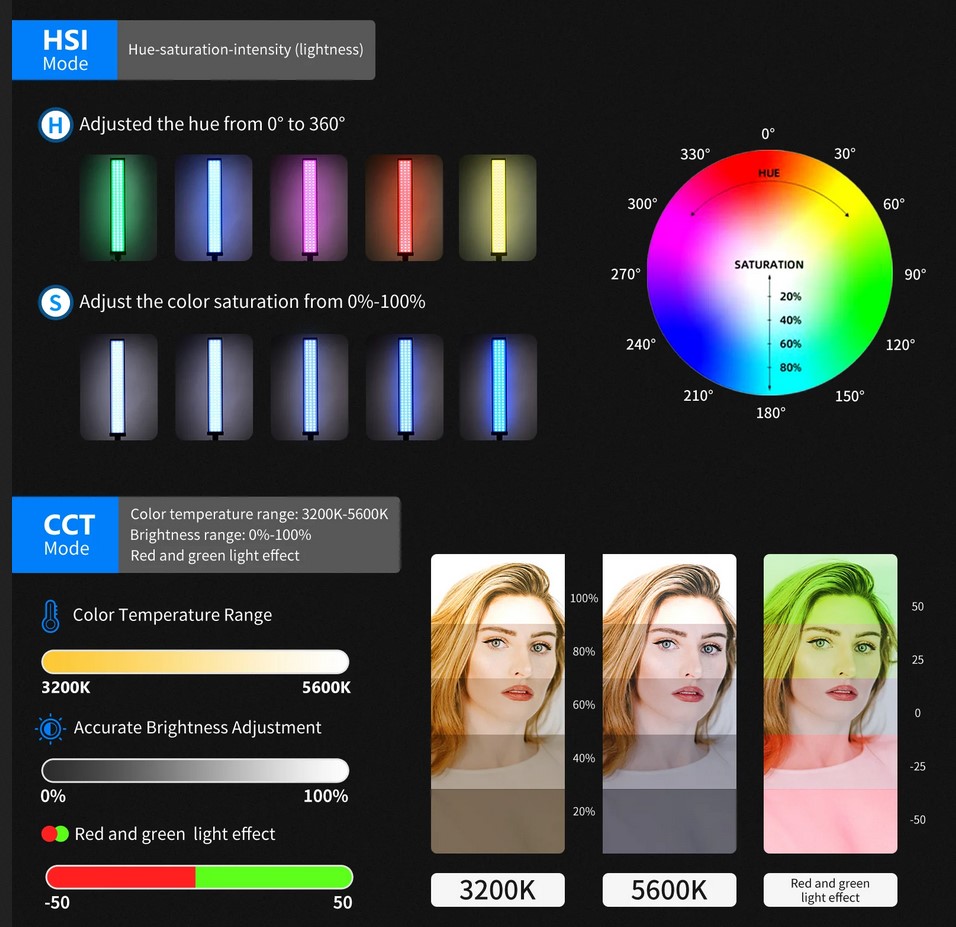Click the 0° label on color wheel
The width and height of the screenshot is (956, 927).
click(x=768, y=134)
